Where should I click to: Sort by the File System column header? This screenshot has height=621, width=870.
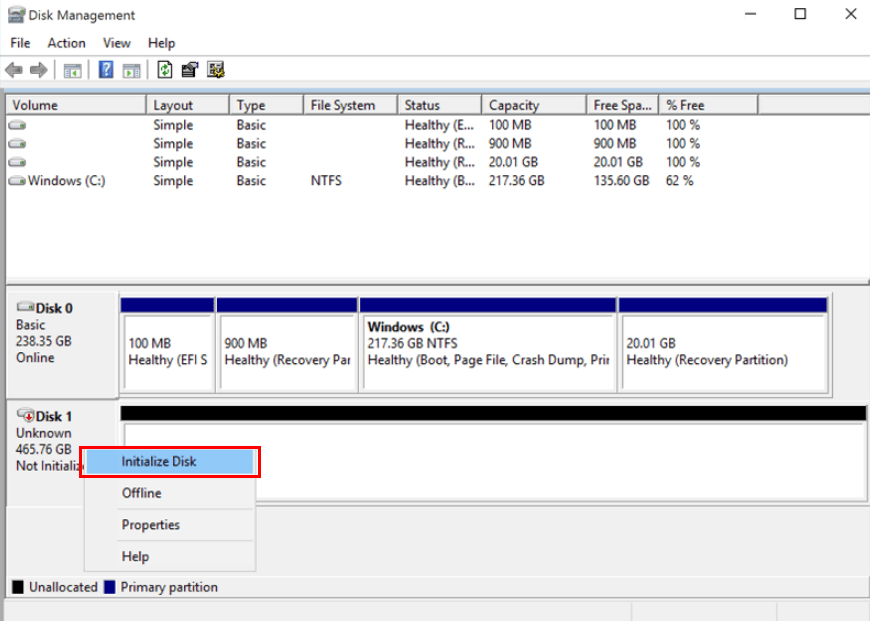[x=351, y=105]
